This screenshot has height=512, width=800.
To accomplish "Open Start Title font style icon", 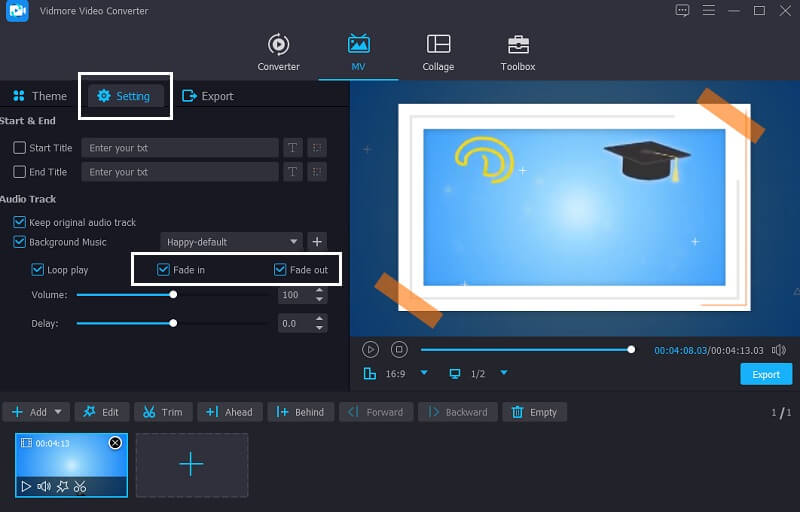I will coord(293,148).
